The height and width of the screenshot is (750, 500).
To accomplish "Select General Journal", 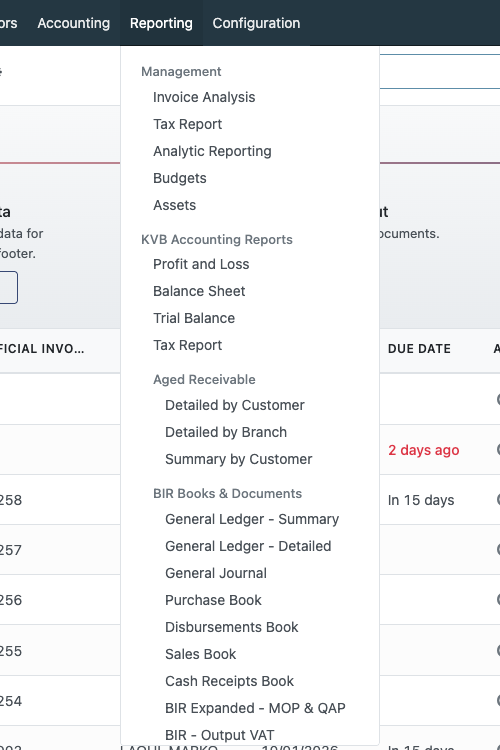I will (x=216, y=573).
